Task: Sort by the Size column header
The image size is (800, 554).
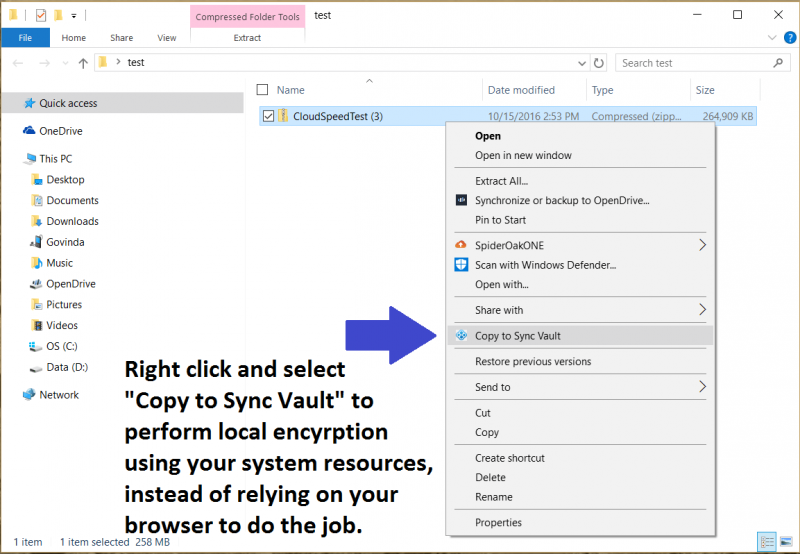Action: point(725,90)
